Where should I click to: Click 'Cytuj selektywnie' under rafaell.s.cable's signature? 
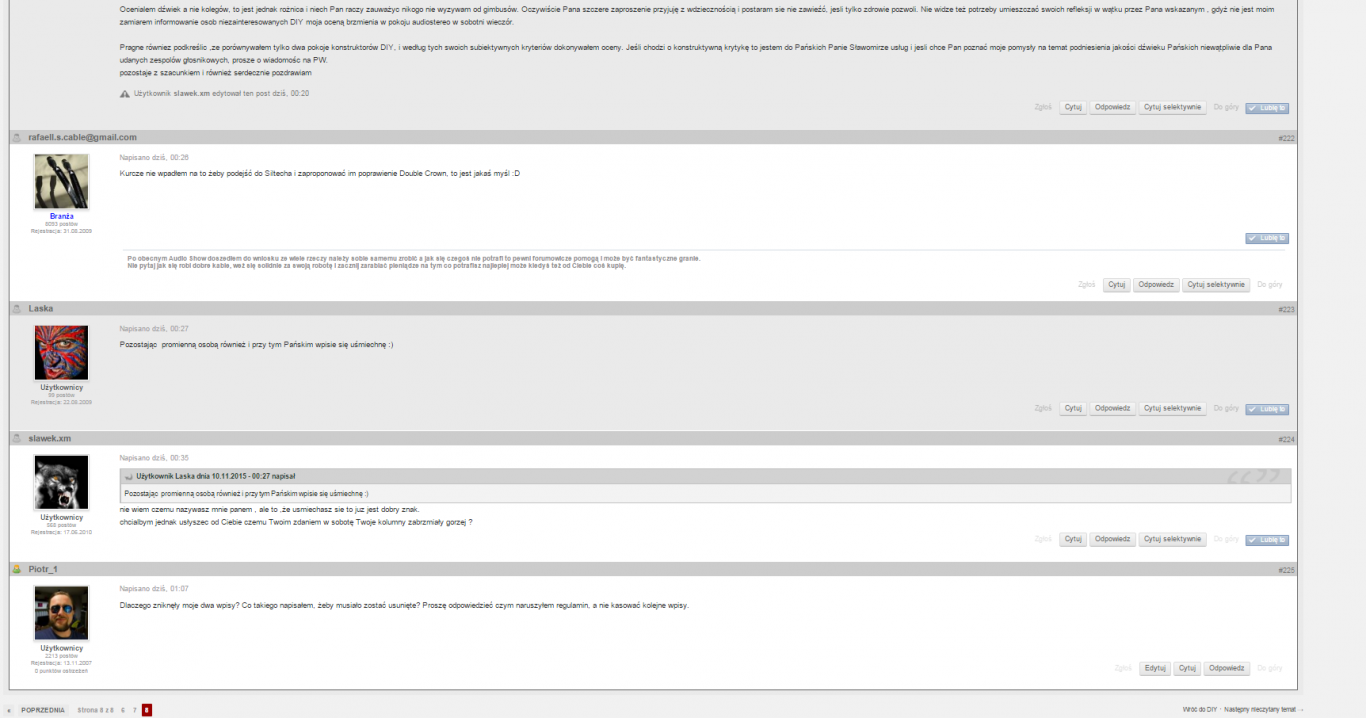pos(1216,284)
